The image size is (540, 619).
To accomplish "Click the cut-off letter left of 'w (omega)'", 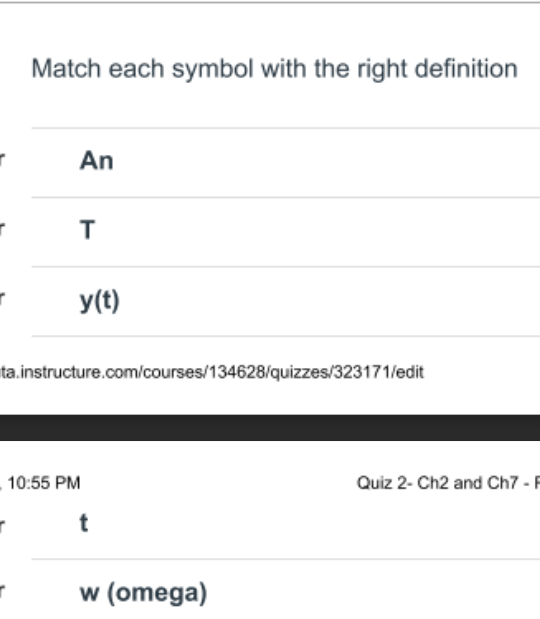I will click(x=2, y=591).
